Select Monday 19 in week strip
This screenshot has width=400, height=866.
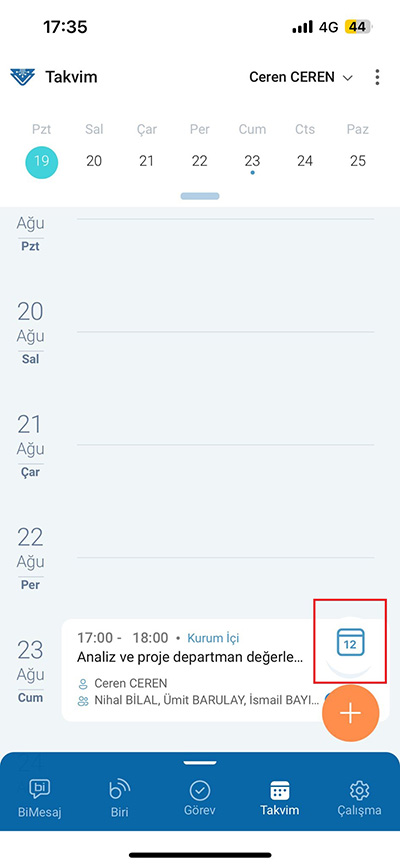(x=41, y=161)
